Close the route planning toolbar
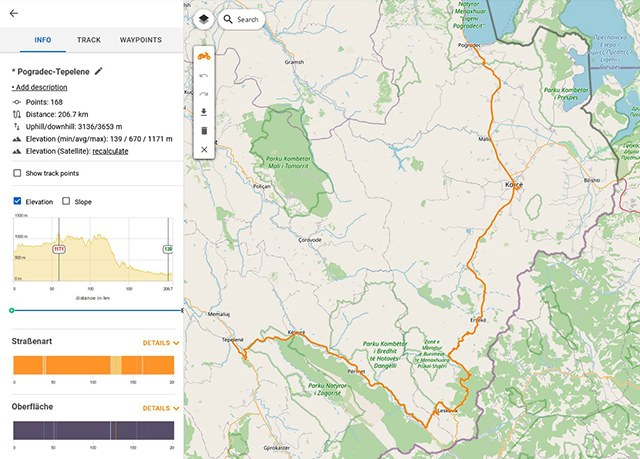 204,149
